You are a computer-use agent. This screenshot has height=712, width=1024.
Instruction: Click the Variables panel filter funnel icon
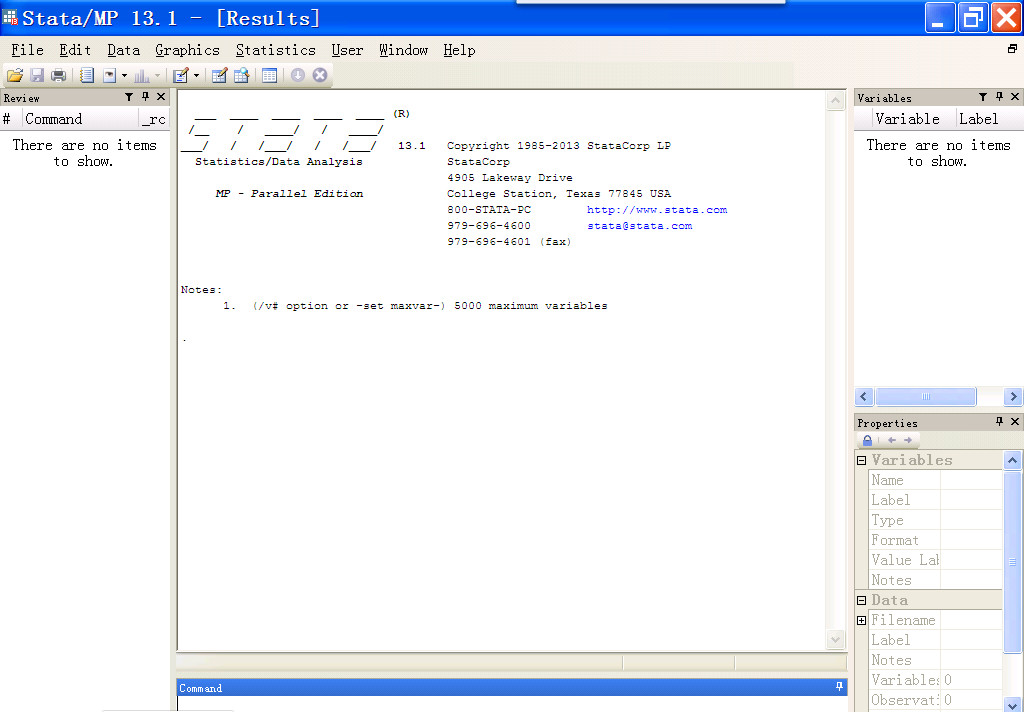click(x=983, y=97)
